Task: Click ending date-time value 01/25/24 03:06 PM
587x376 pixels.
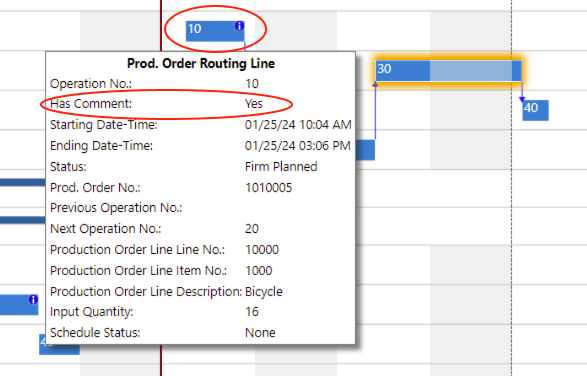Action: coord(298,146)
